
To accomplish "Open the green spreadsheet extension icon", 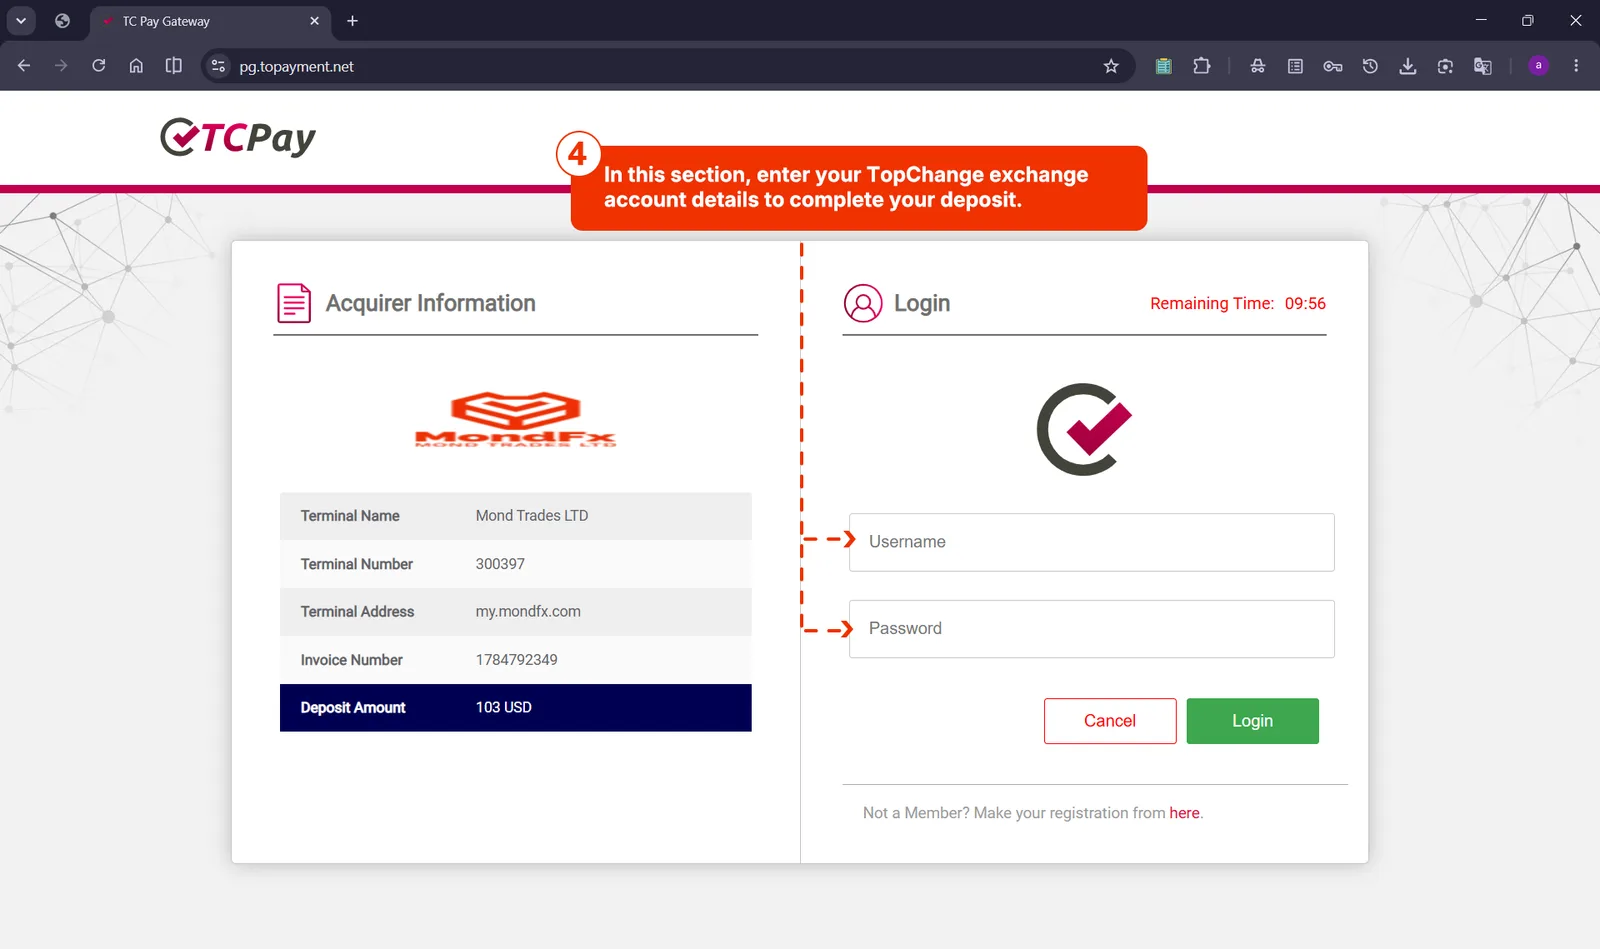I will click(x=1163, y=66).
